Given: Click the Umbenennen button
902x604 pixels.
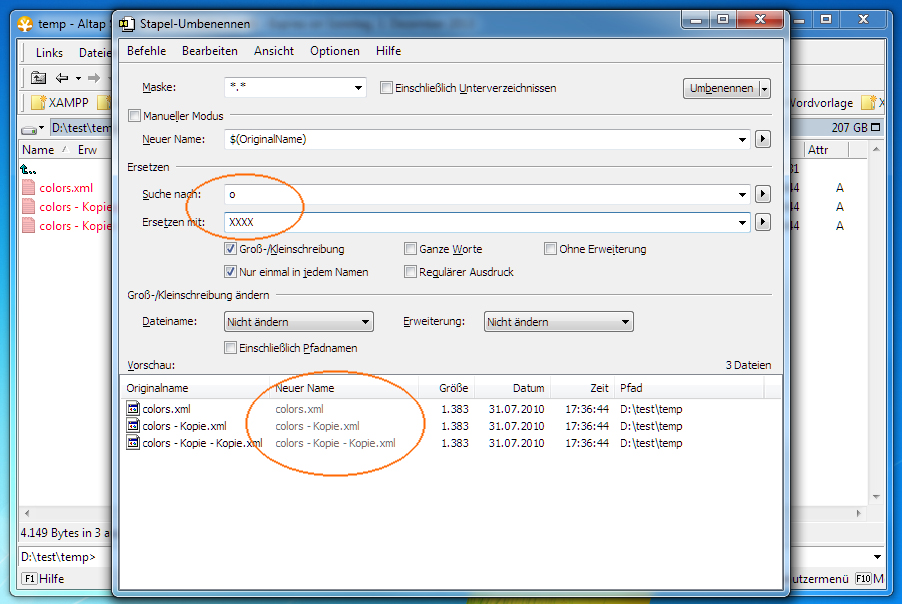Looking at the screenshot, I should 720,88.
